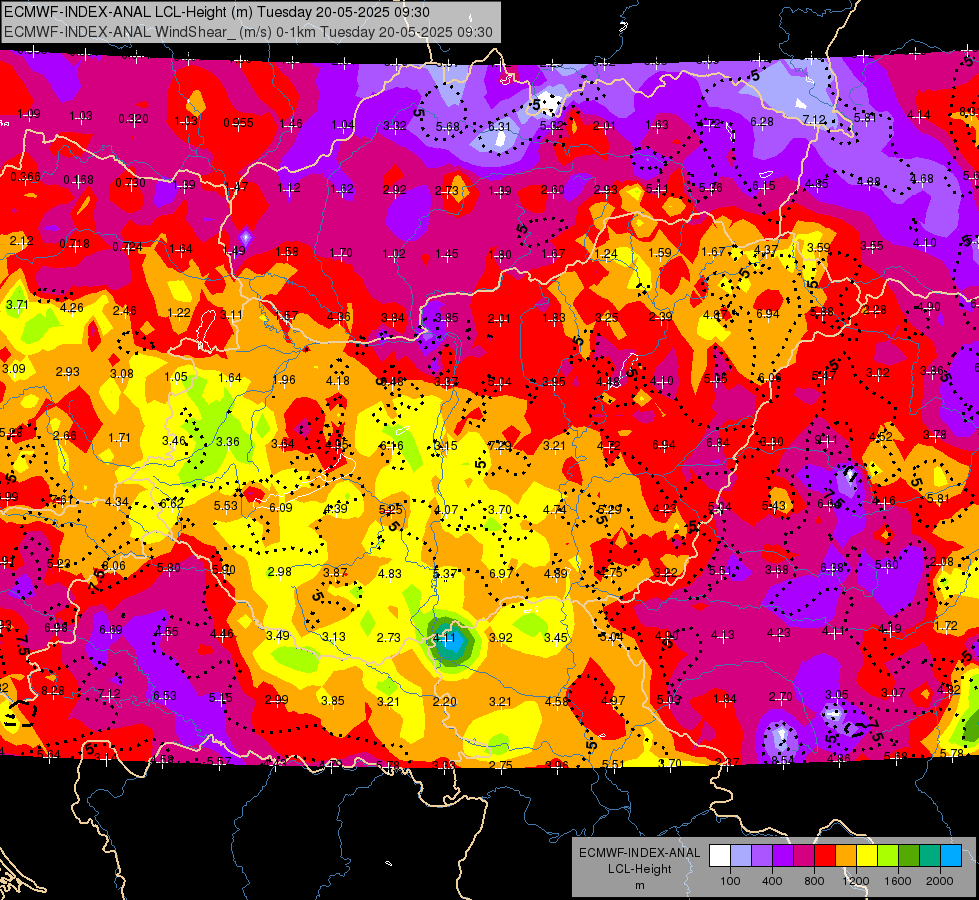Screen dimensions: 979x900
Task: Click the wind shear value 3.87
Action: point(335,573)
